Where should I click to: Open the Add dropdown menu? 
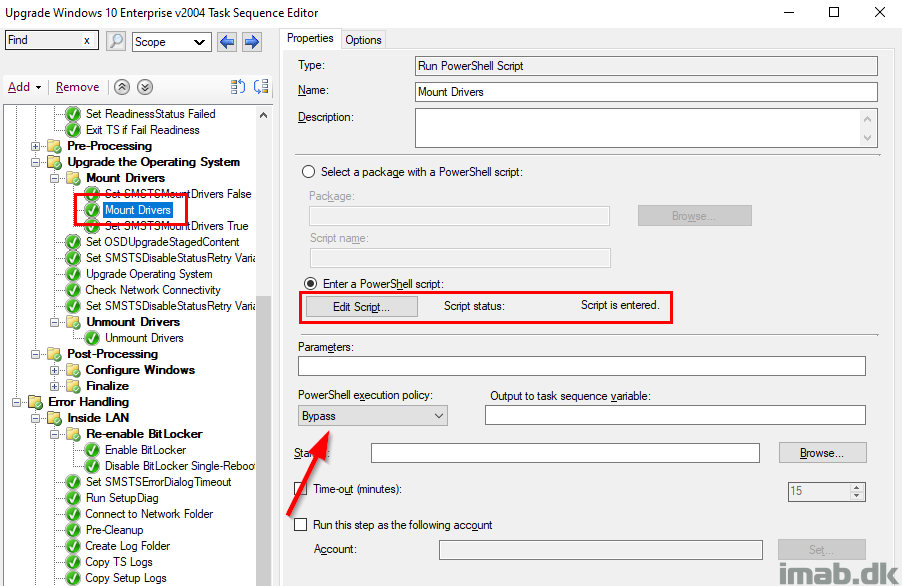24,87
